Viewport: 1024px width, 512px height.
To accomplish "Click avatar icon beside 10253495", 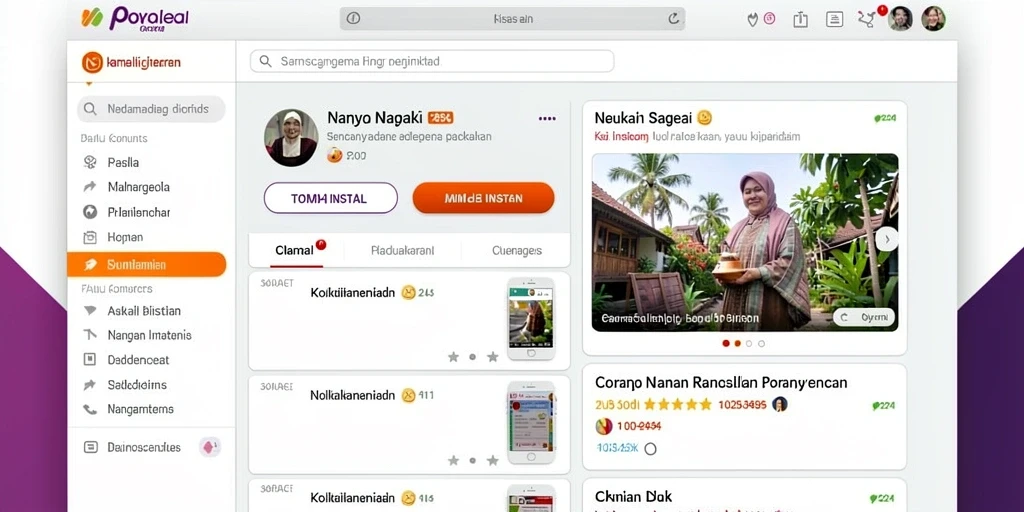I will click(779, 404).
